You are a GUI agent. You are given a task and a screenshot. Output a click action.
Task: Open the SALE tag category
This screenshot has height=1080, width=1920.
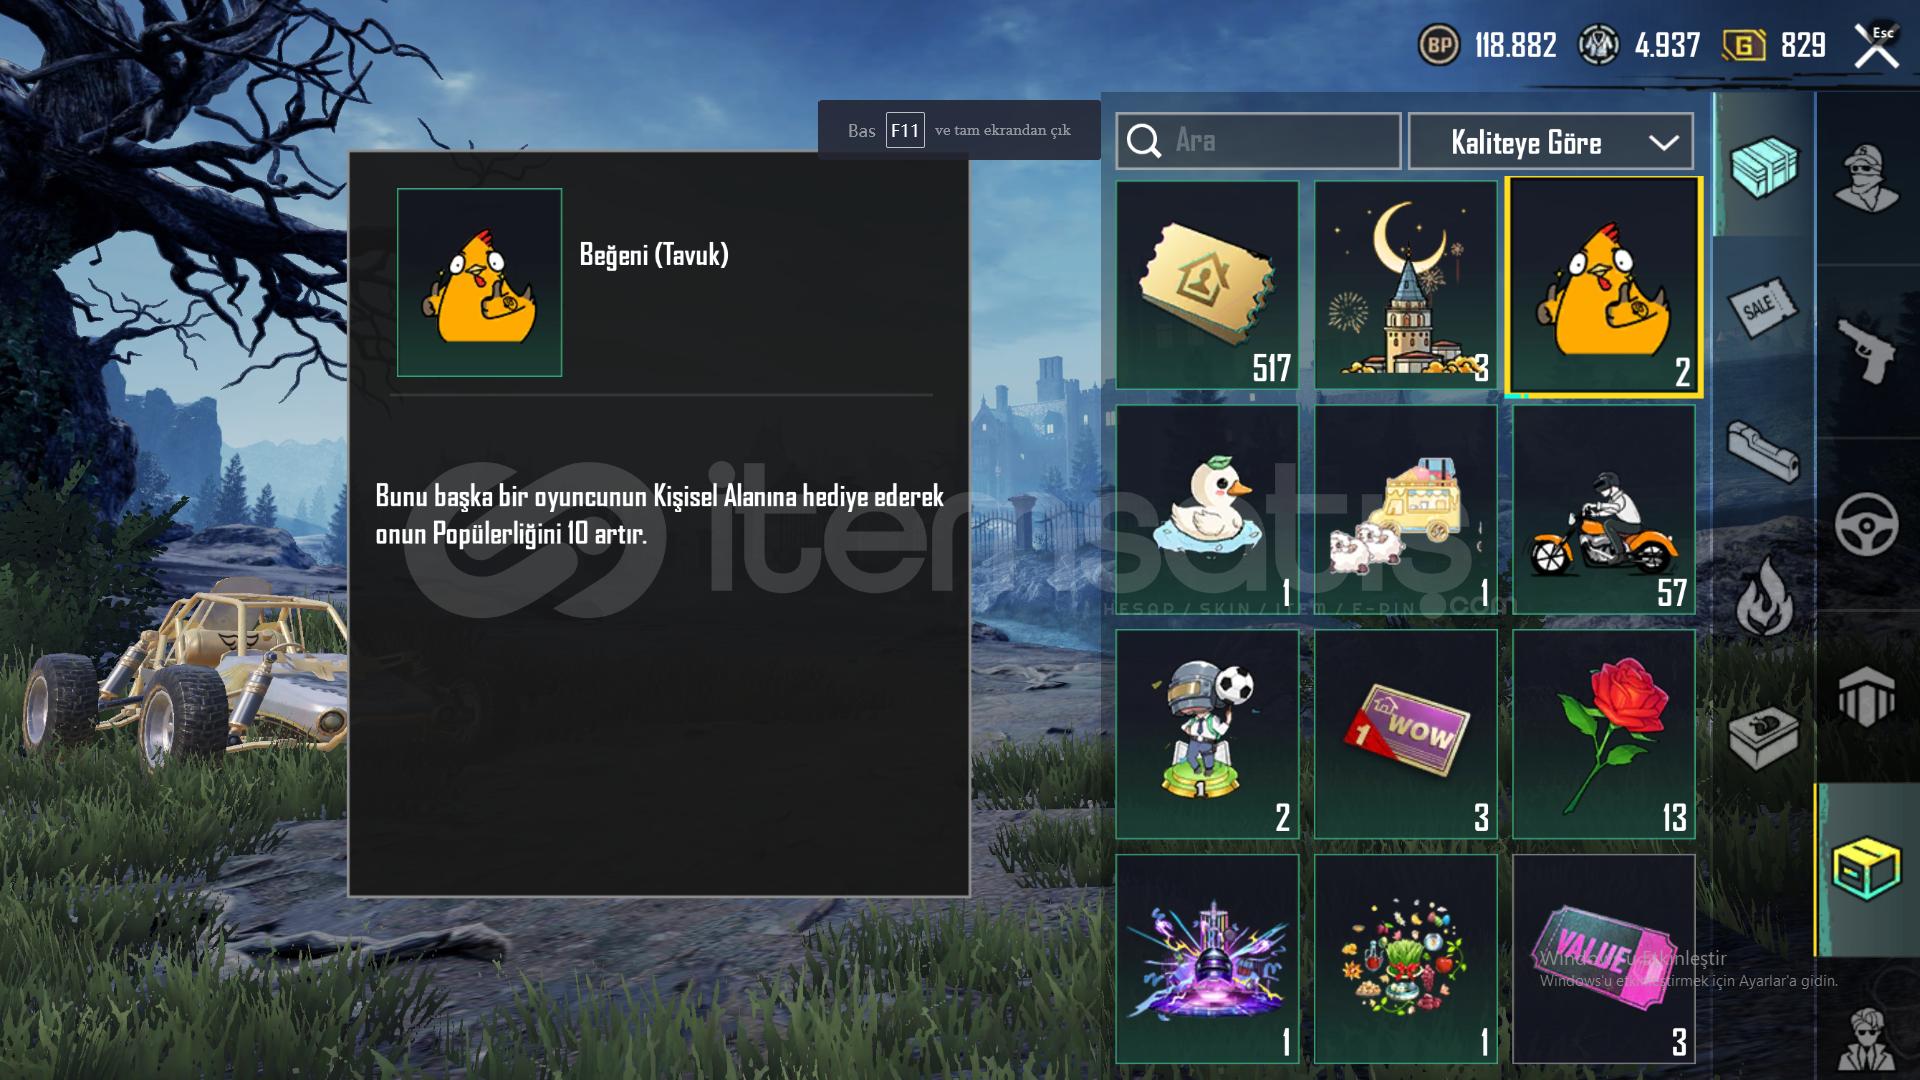tap(1764, 307)
